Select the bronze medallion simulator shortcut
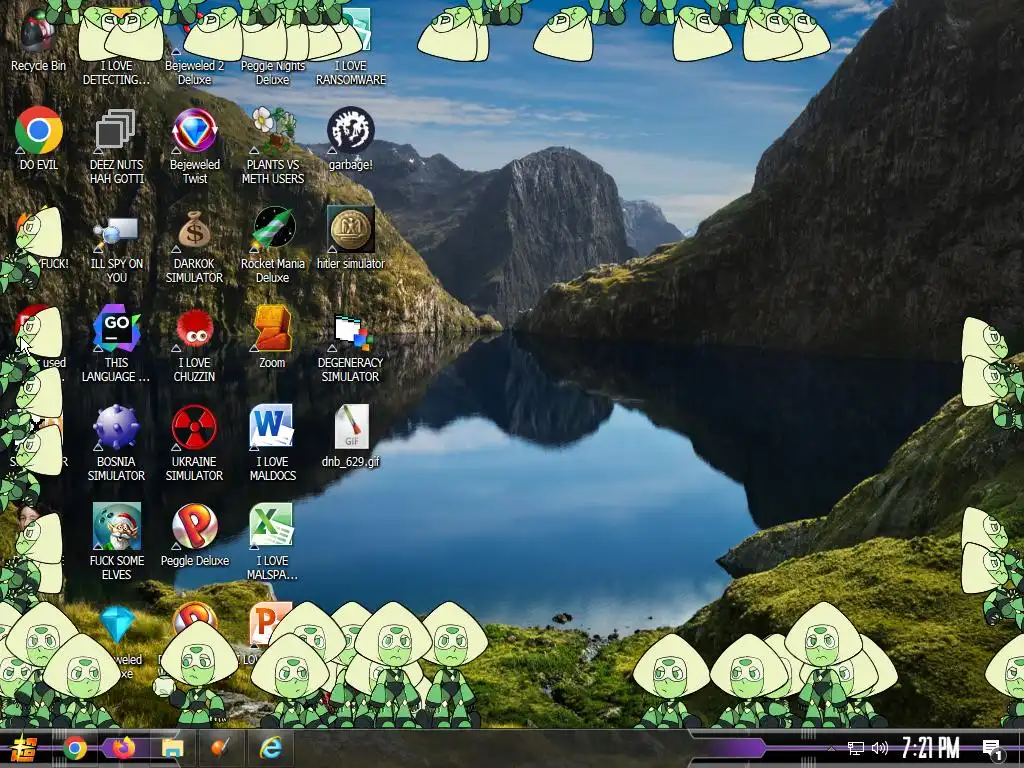The width and height of the screenshot is (1024, 768). [x=351, y=238]
